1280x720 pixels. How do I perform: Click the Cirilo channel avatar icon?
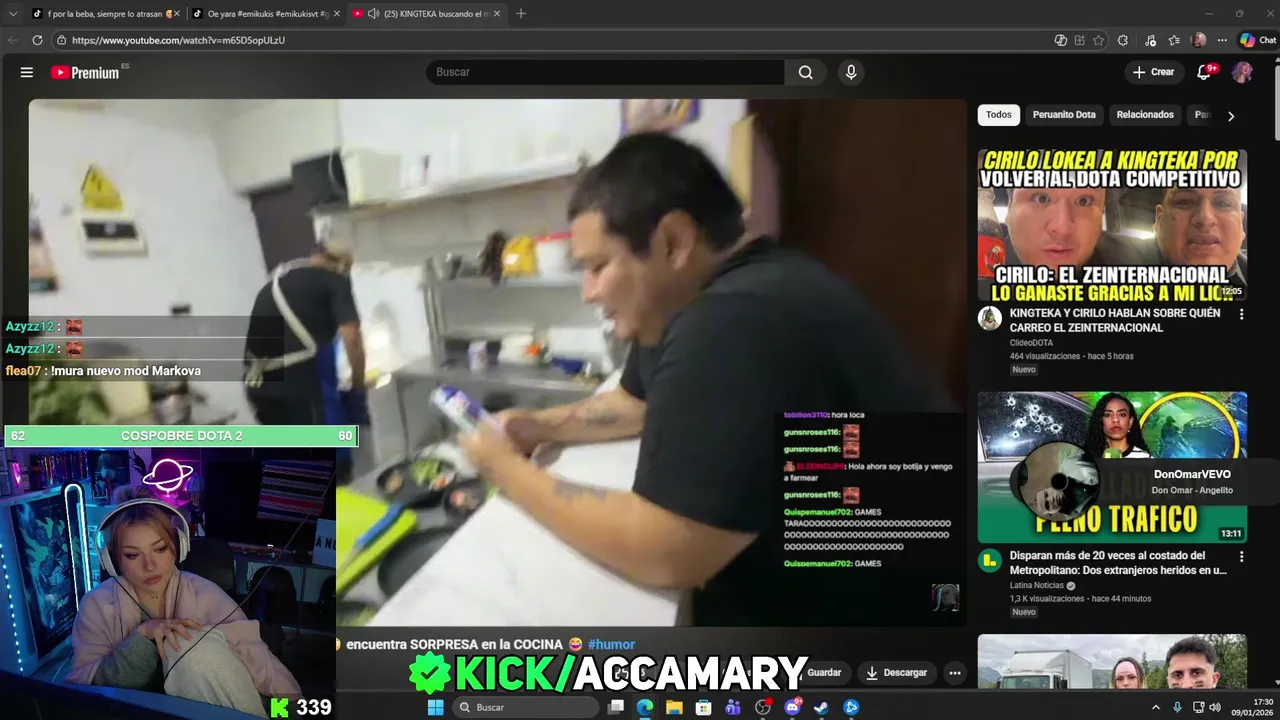tap(990, 319)
